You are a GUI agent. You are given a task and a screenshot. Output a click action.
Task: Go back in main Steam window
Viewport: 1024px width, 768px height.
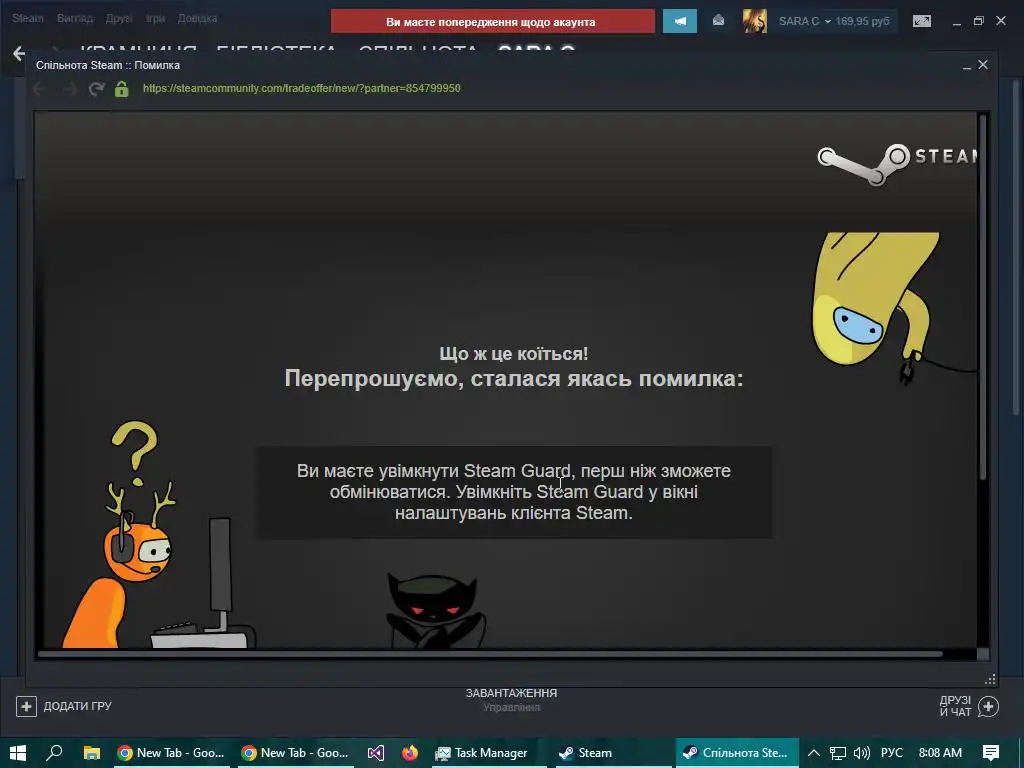coord(19,54)
